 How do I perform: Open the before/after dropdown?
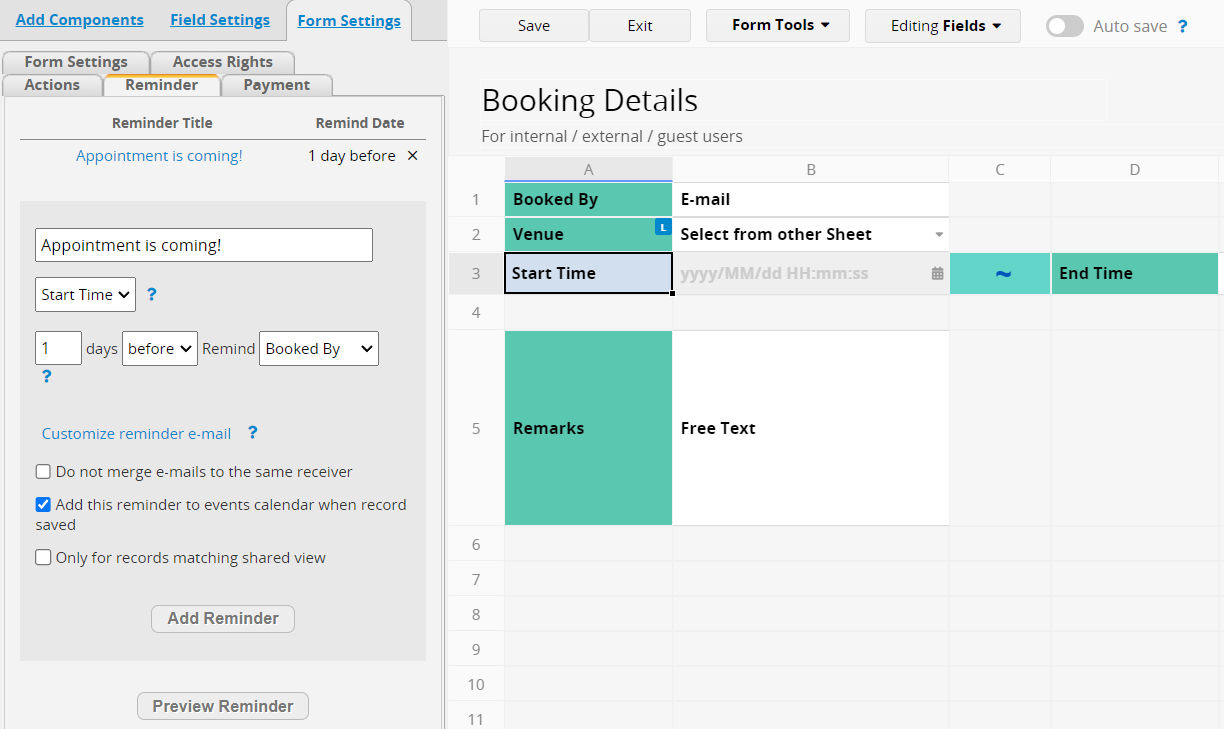[x=160, y=349]
